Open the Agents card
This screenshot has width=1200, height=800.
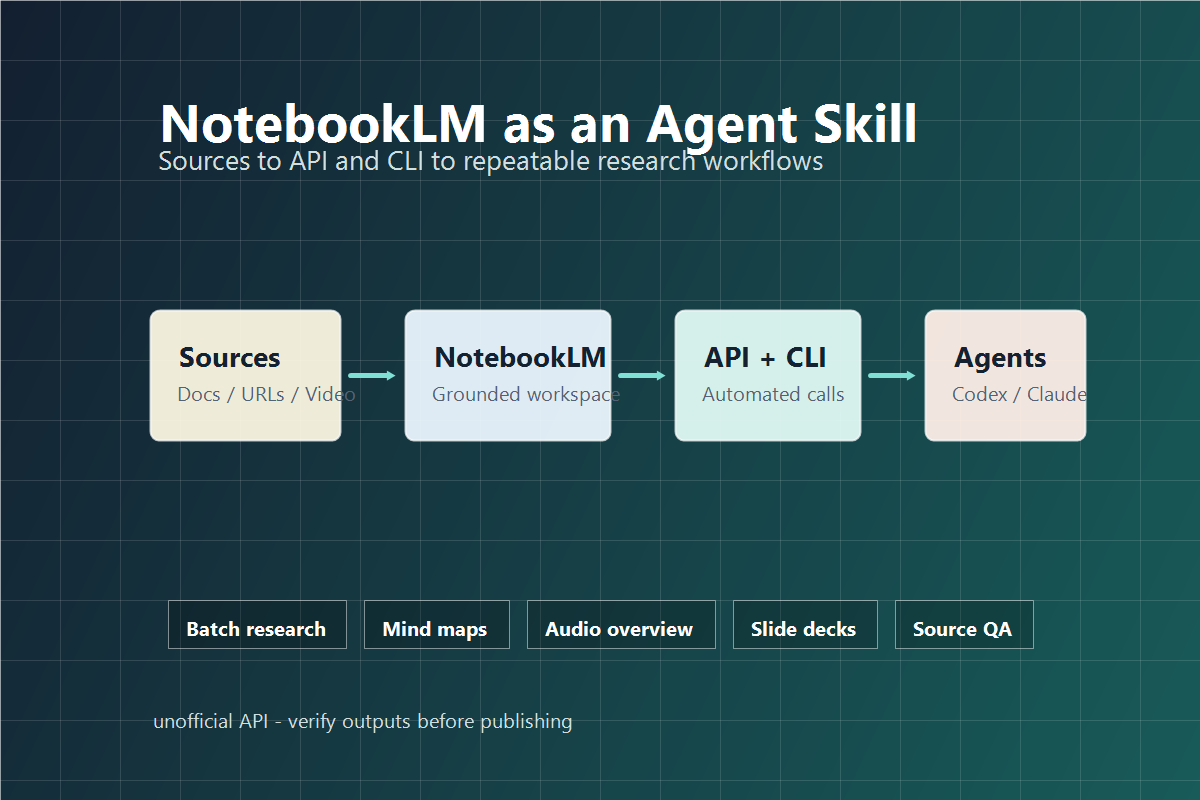pyautogui.click(x=1005, y=375)
